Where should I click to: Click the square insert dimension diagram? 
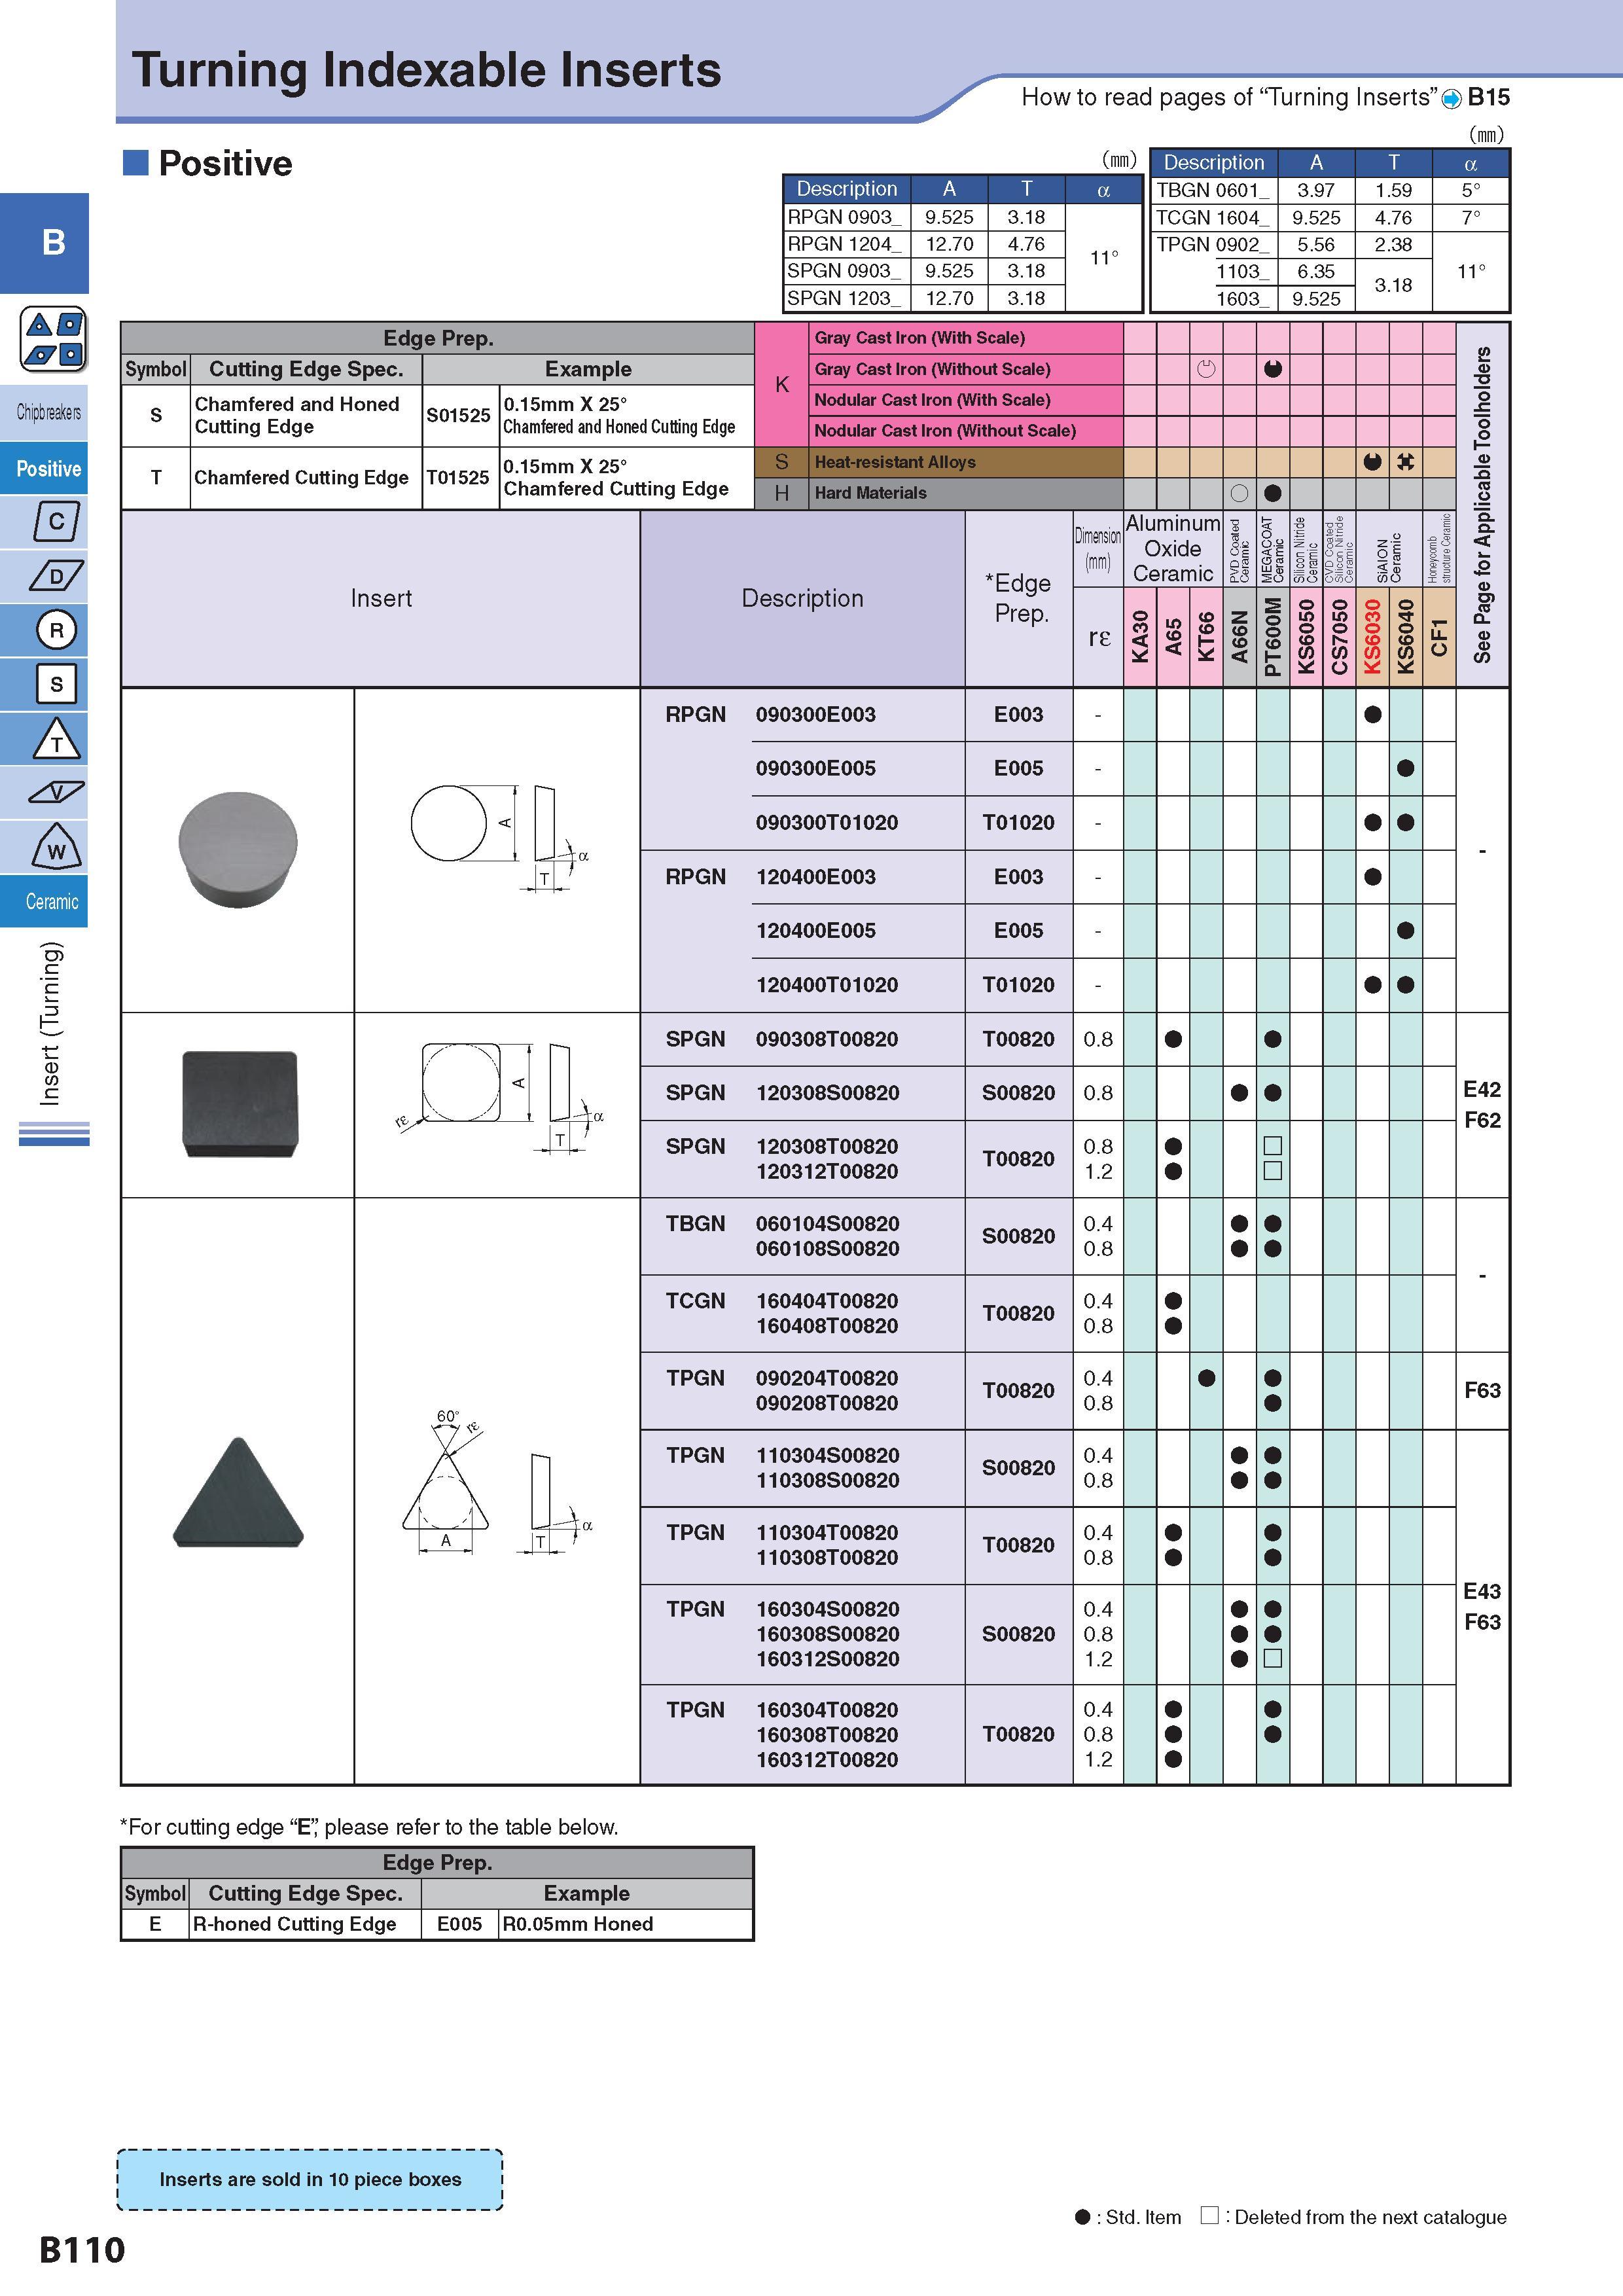(500, 1098)
